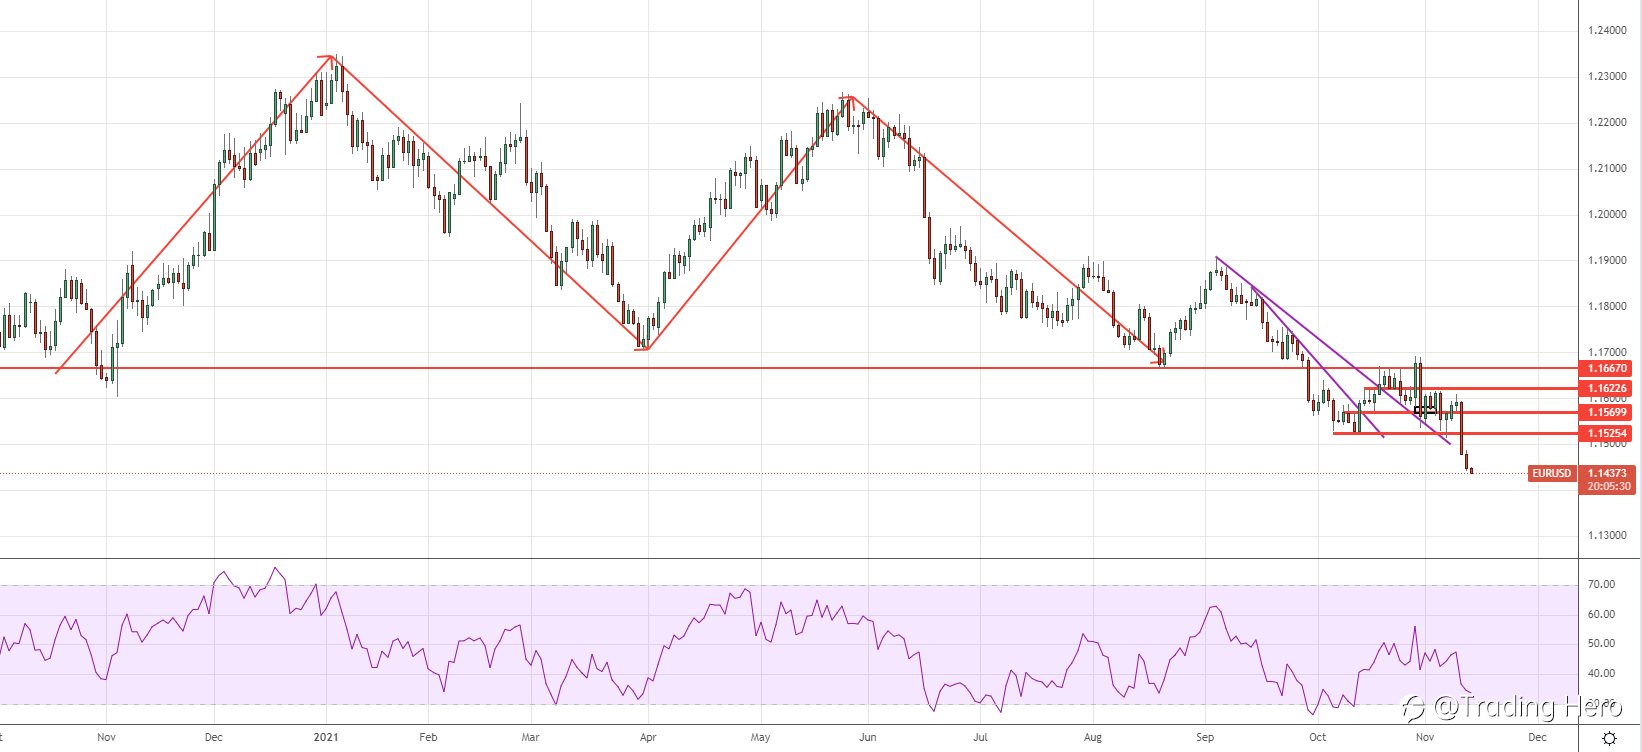Click the current price 1.14373 label
The height and width of the screenshot is (752, 1642).
(x=1607, y=473)
